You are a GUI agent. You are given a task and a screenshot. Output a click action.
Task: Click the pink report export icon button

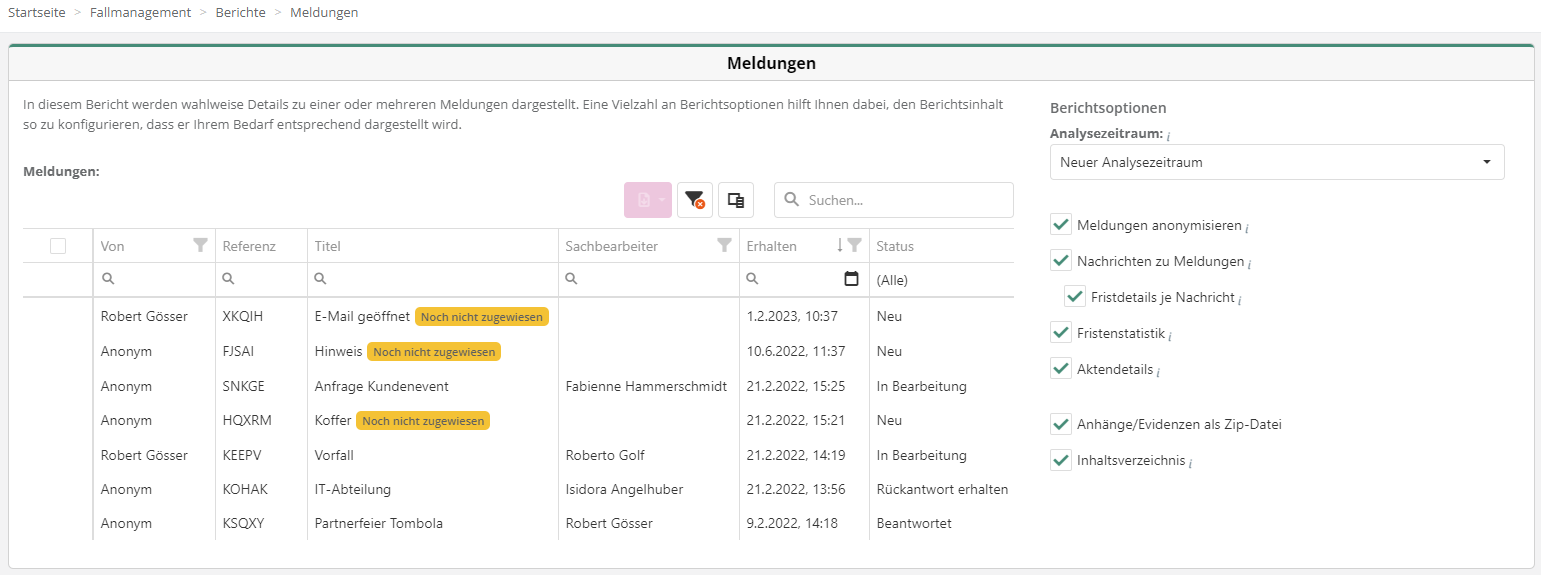tap(643, 200)
